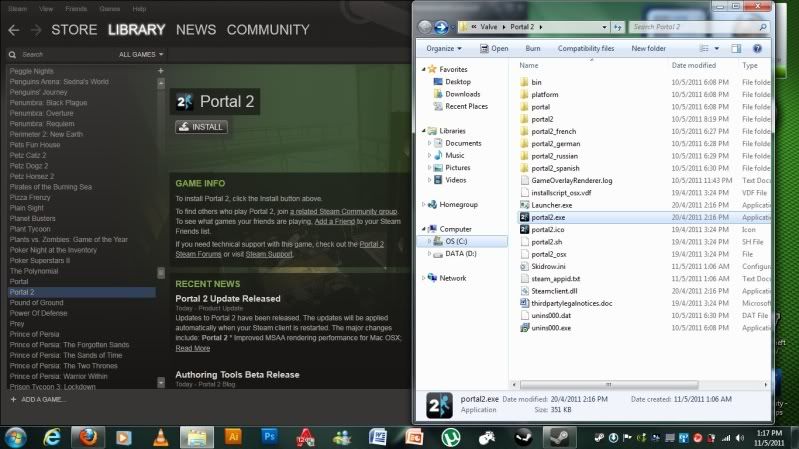Open Internet Explorer from the taskbar
The width and height of the screenshot is (799, 449).
point(52,436)
